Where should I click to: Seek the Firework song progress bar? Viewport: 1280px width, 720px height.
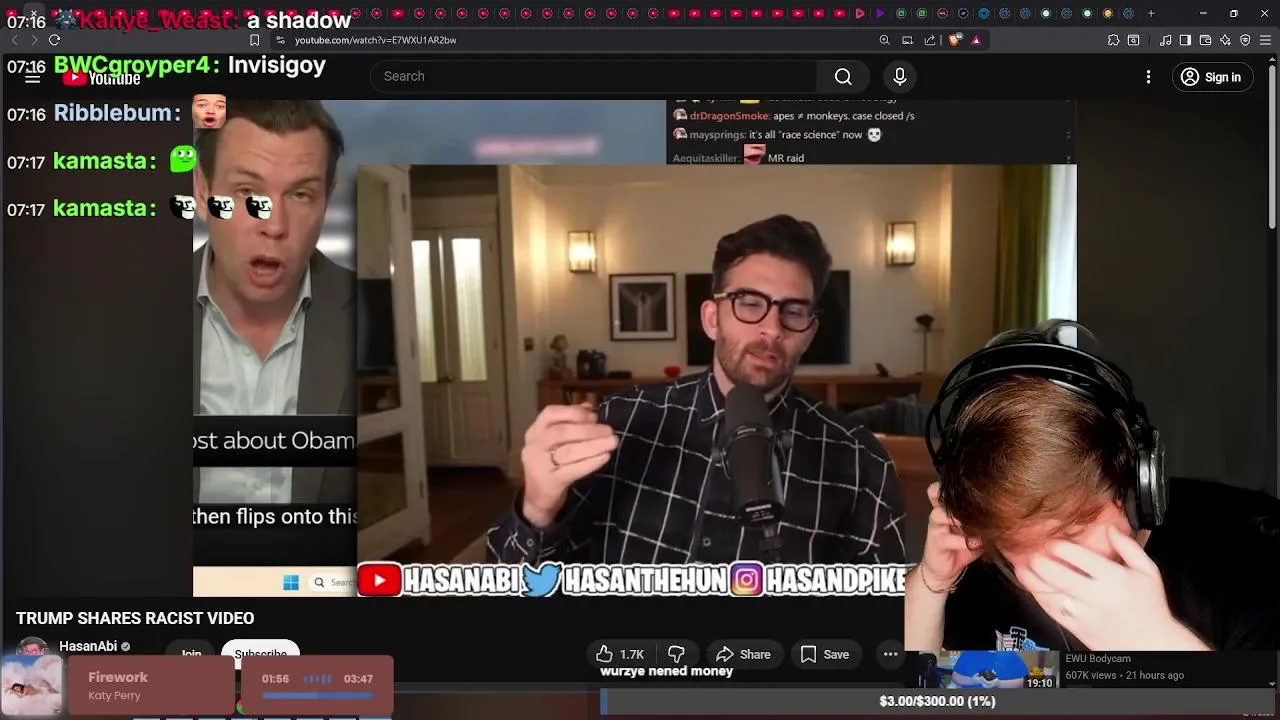coord(317,695)
